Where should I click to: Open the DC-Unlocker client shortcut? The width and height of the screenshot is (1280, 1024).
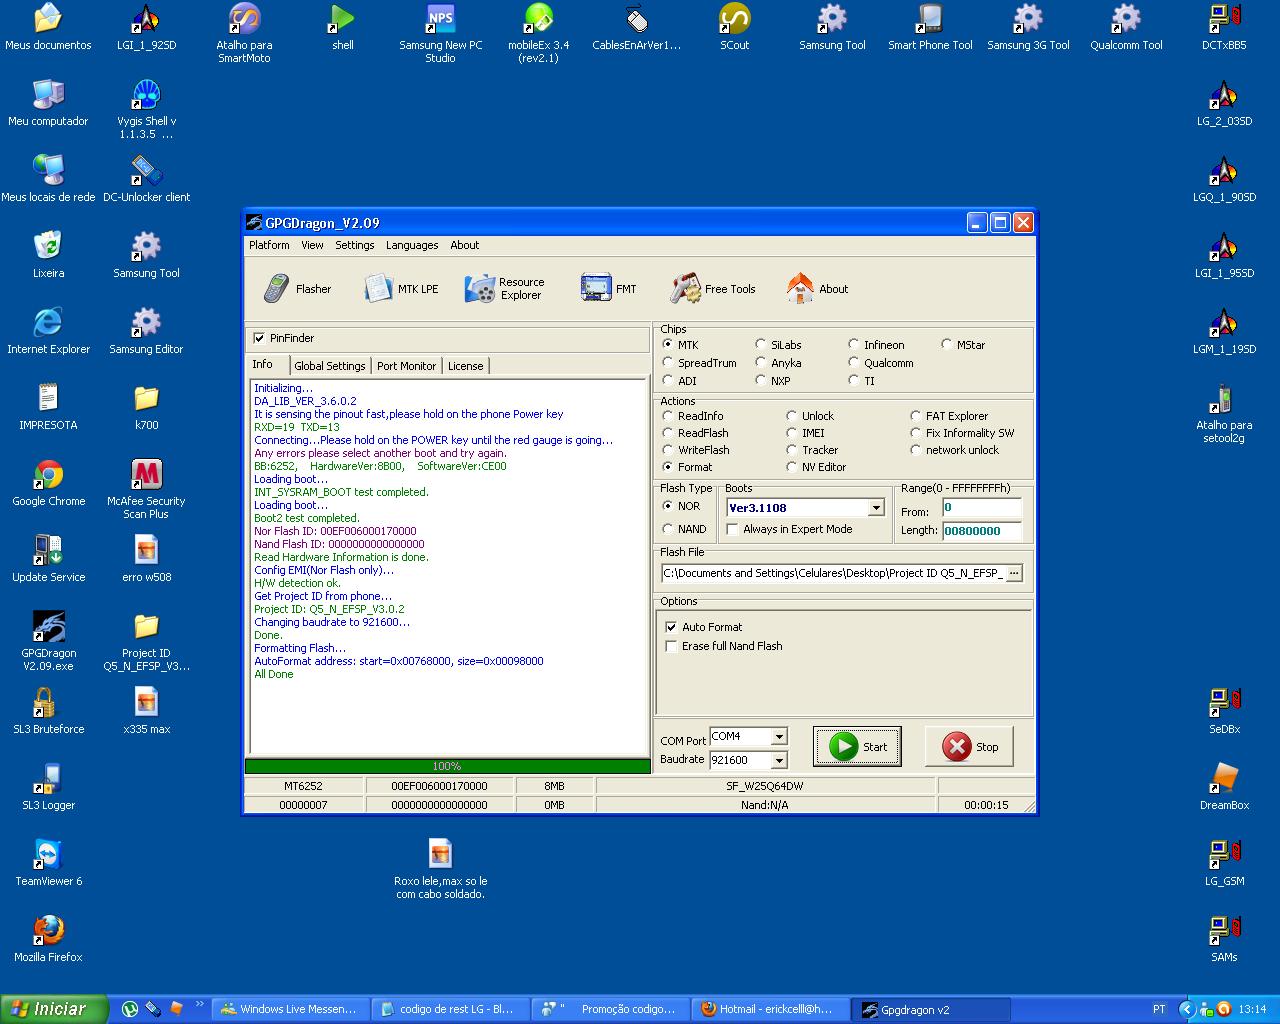point(146,179)
